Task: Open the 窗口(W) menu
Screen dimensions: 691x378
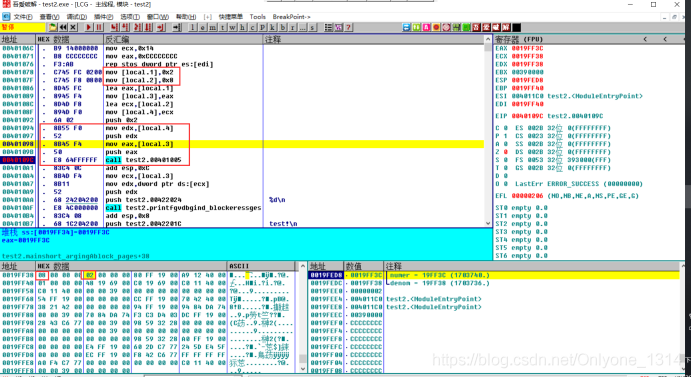Action: pos(158,17)
